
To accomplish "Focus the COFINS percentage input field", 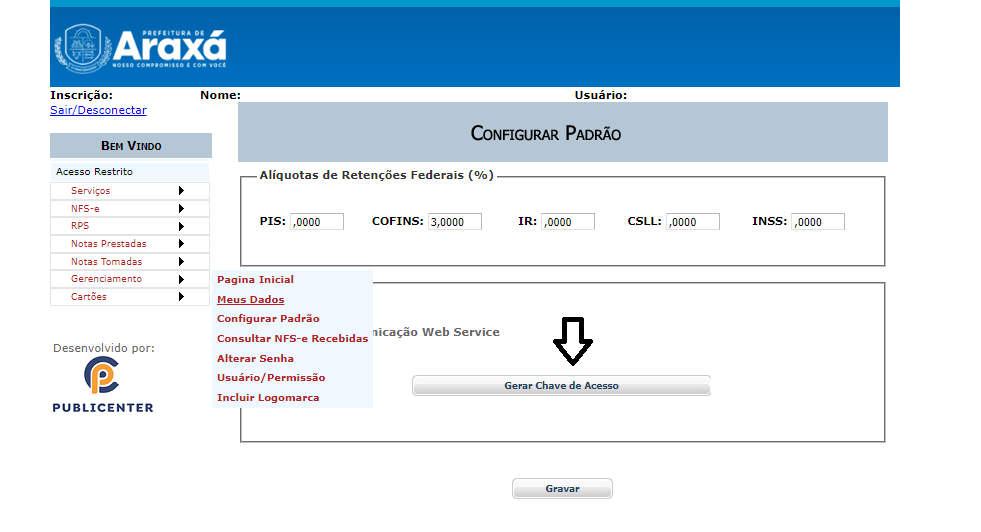I will pyautogui.click(x=455, y=222).
